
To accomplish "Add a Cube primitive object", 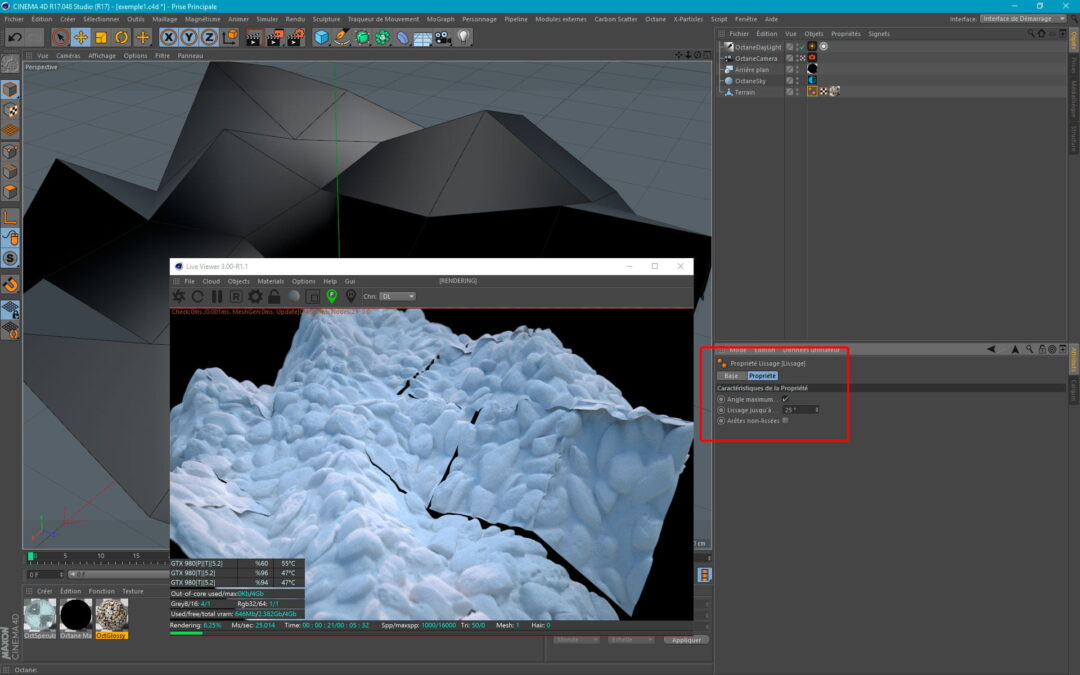I will pos(321,37).
